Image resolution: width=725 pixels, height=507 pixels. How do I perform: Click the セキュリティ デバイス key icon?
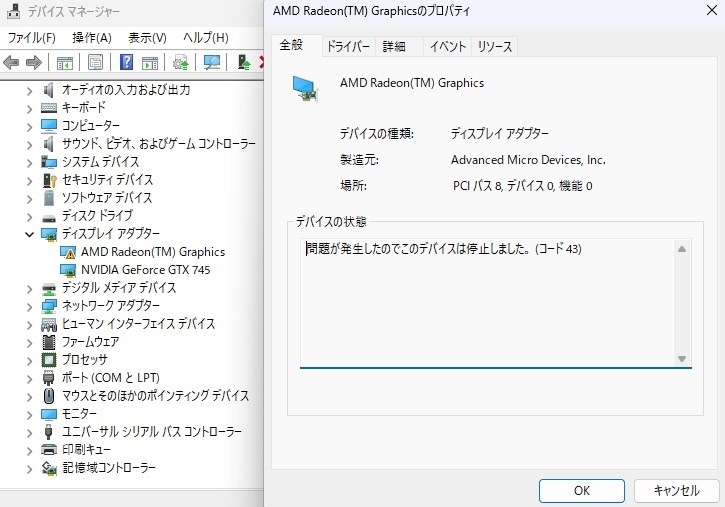(x=49, y=180)
